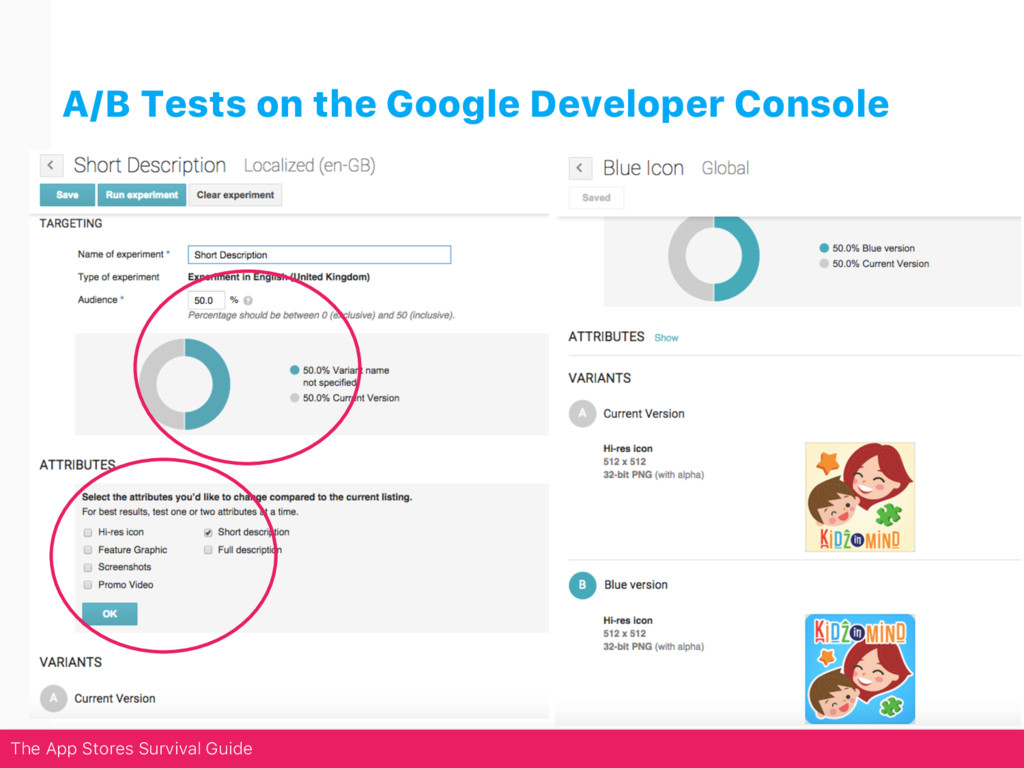Screen dimensions: 1024x768
Task: Save the Short Description experiment
Action: coord(67,195)
